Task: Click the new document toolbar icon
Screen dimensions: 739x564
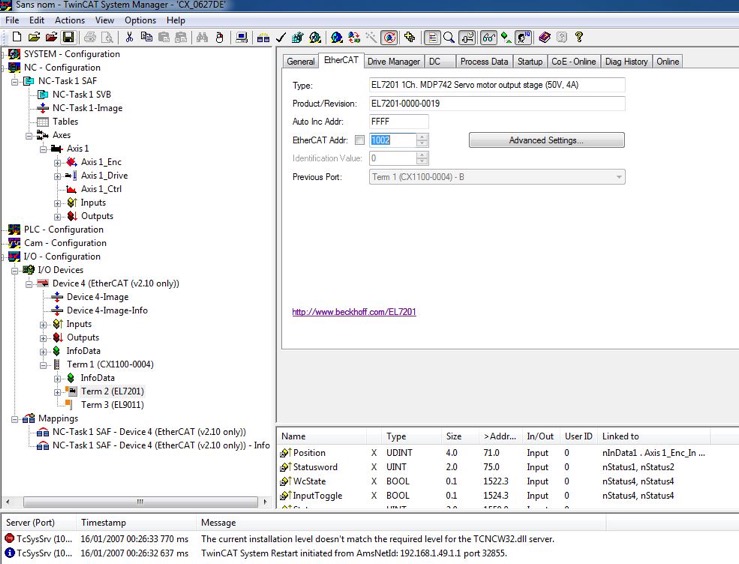Action: (x=16, y=38)
